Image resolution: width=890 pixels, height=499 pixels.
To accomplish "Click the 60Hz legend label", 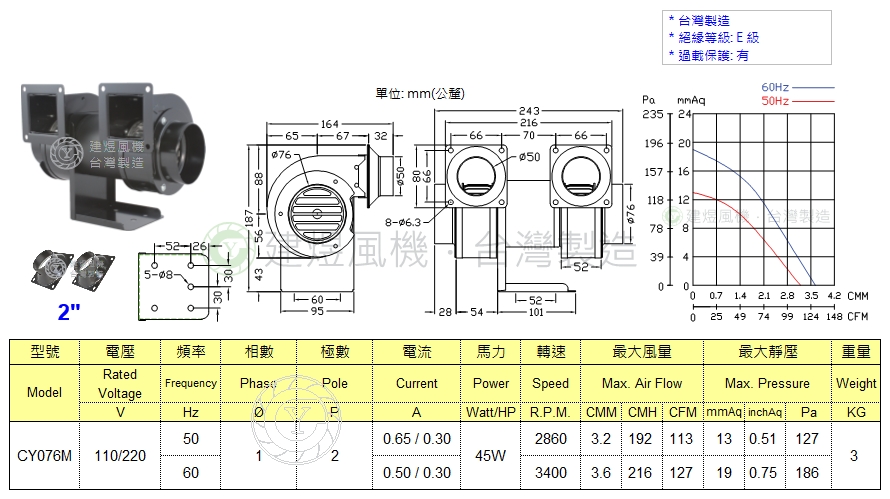I will pyautogui.click(x=775, y=87).
